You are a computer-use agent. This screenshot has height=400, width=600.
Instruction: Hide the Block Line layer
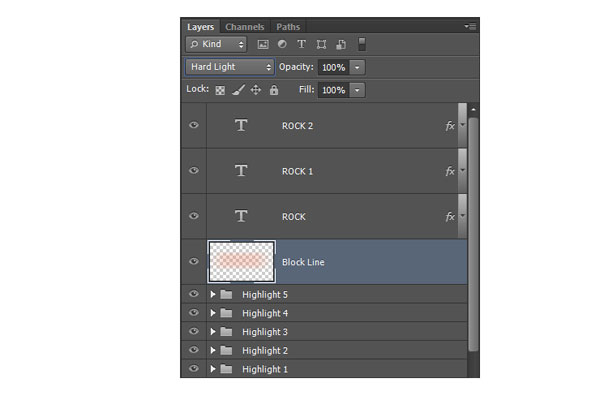194,261
